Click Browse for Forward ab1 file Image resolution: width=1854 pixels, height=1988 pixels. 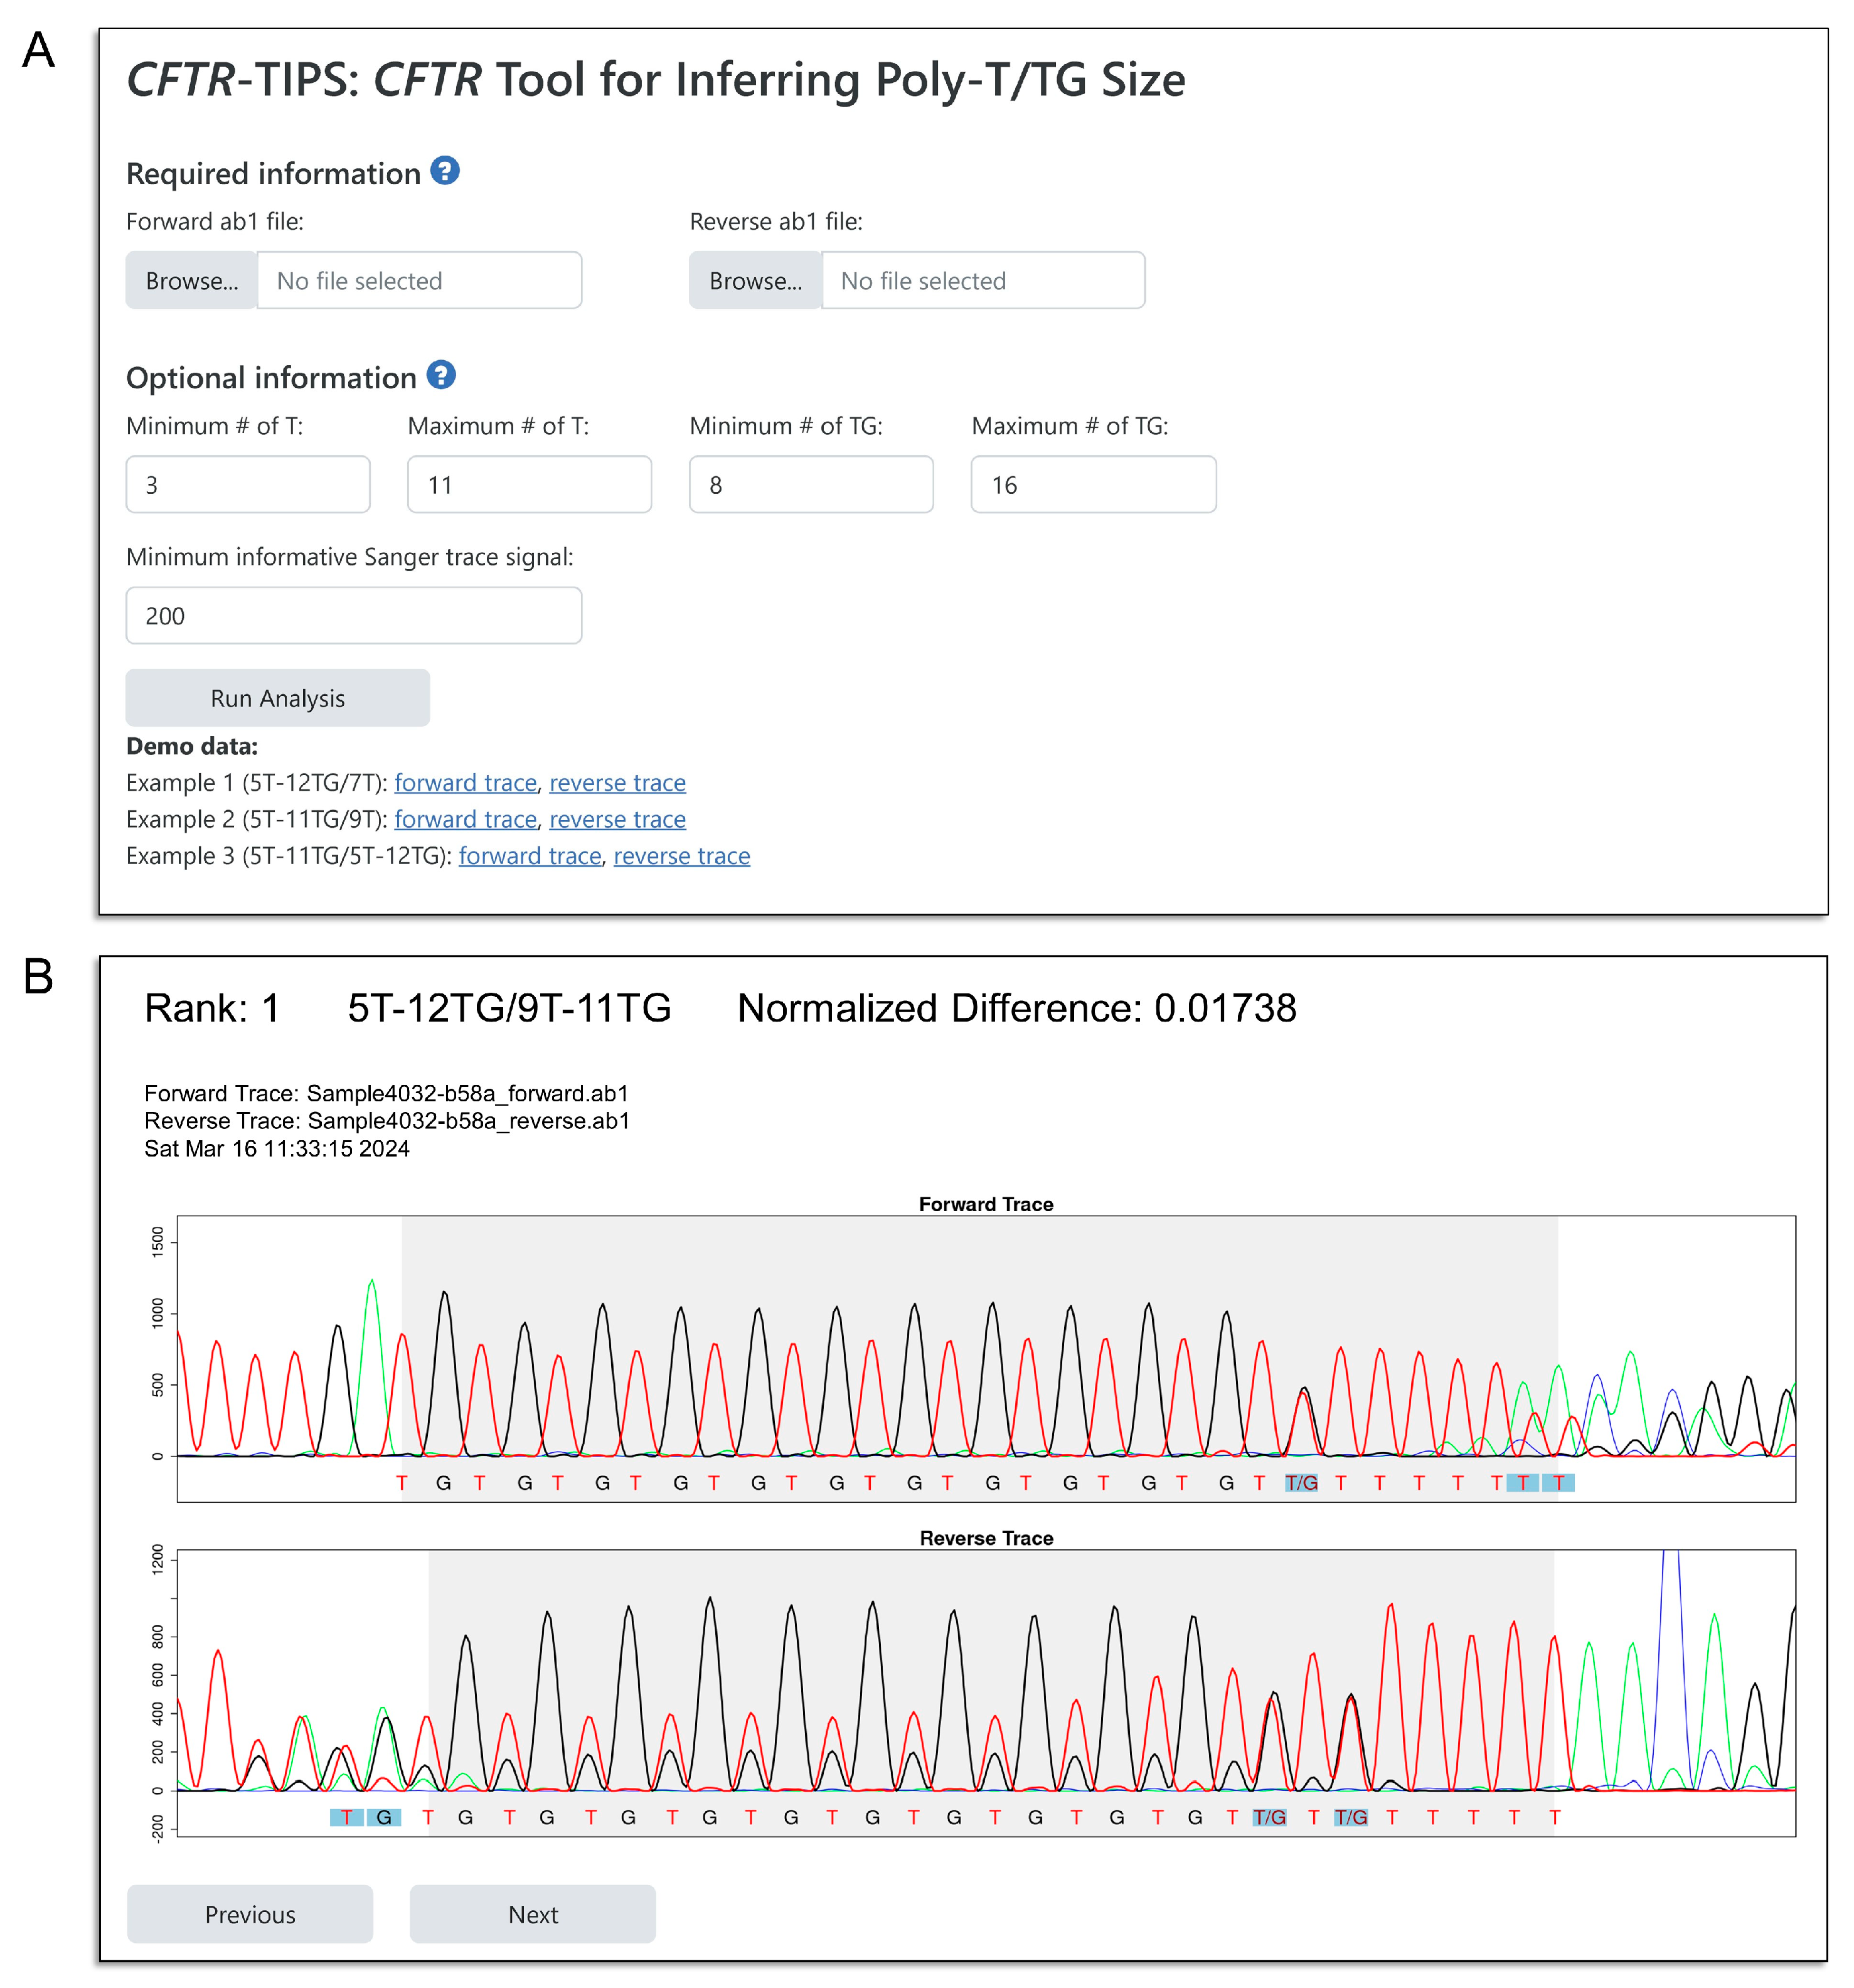point(191,281)
